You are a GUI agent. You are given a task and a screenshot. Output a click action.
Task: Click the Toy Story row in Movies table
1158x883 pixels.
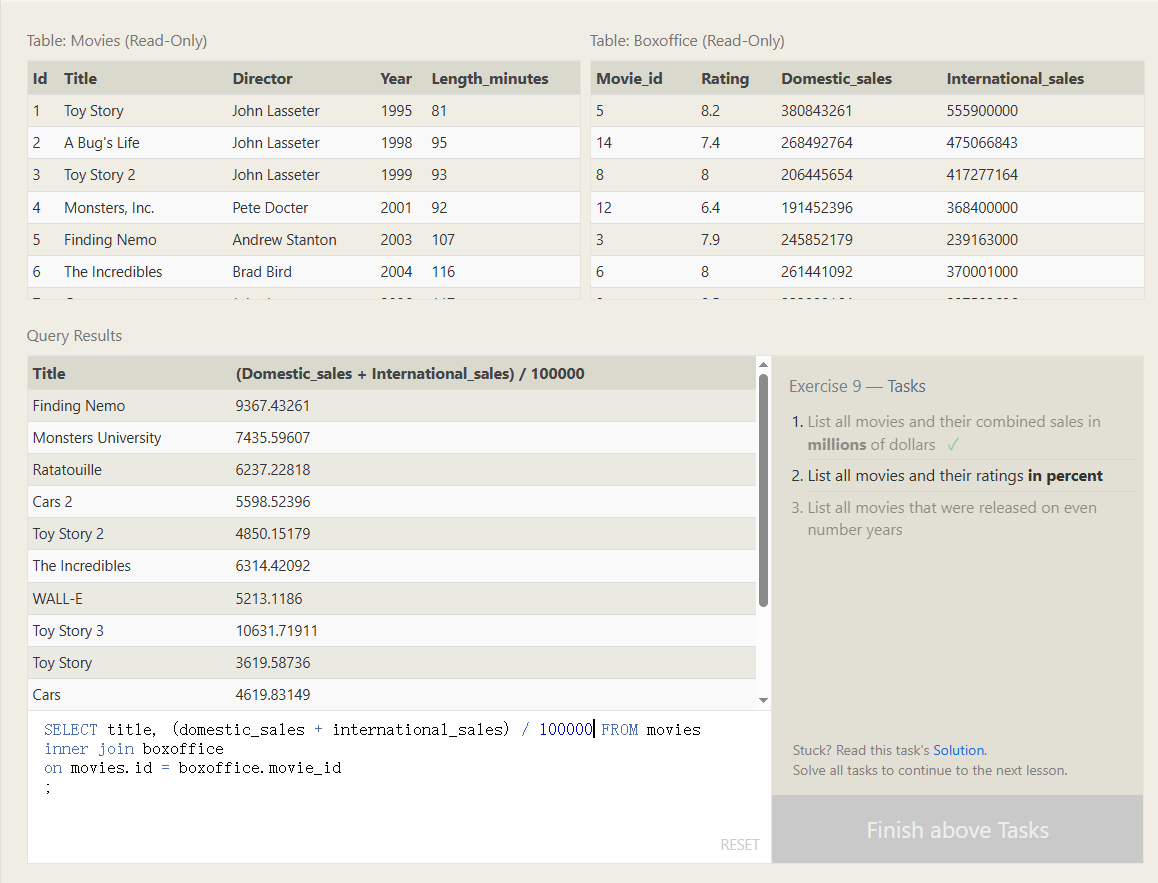(304, 111)
